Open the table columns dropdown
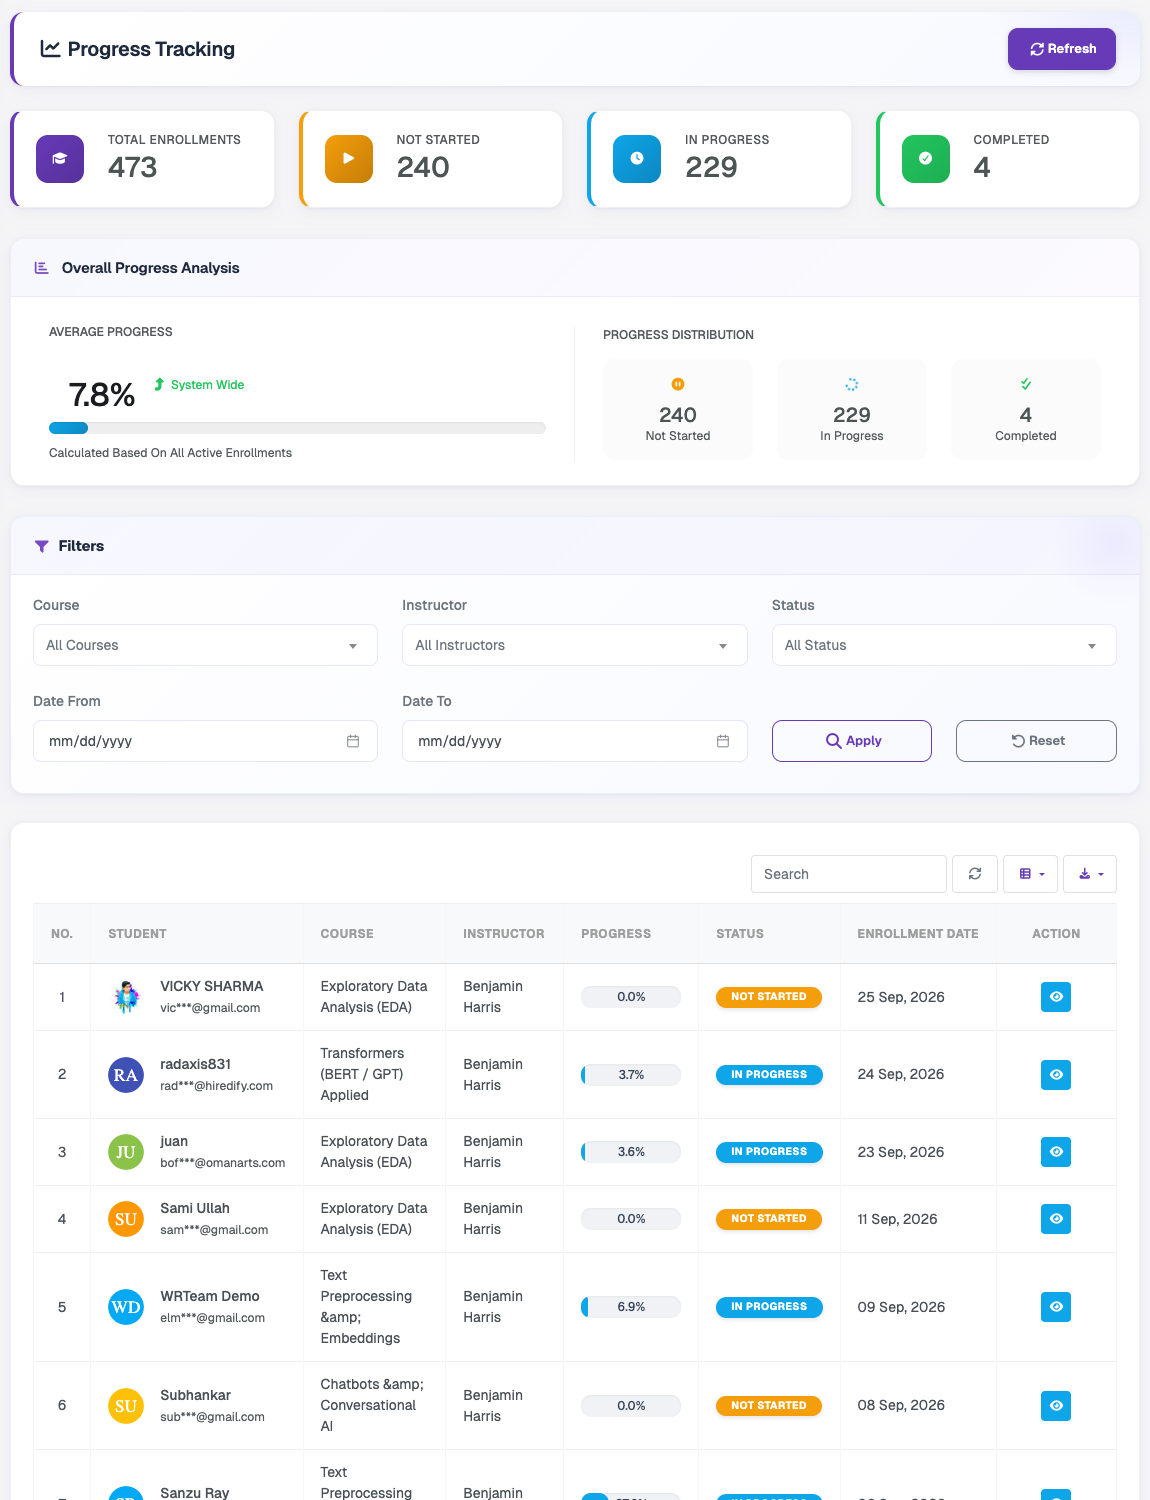 [1031, 874]
